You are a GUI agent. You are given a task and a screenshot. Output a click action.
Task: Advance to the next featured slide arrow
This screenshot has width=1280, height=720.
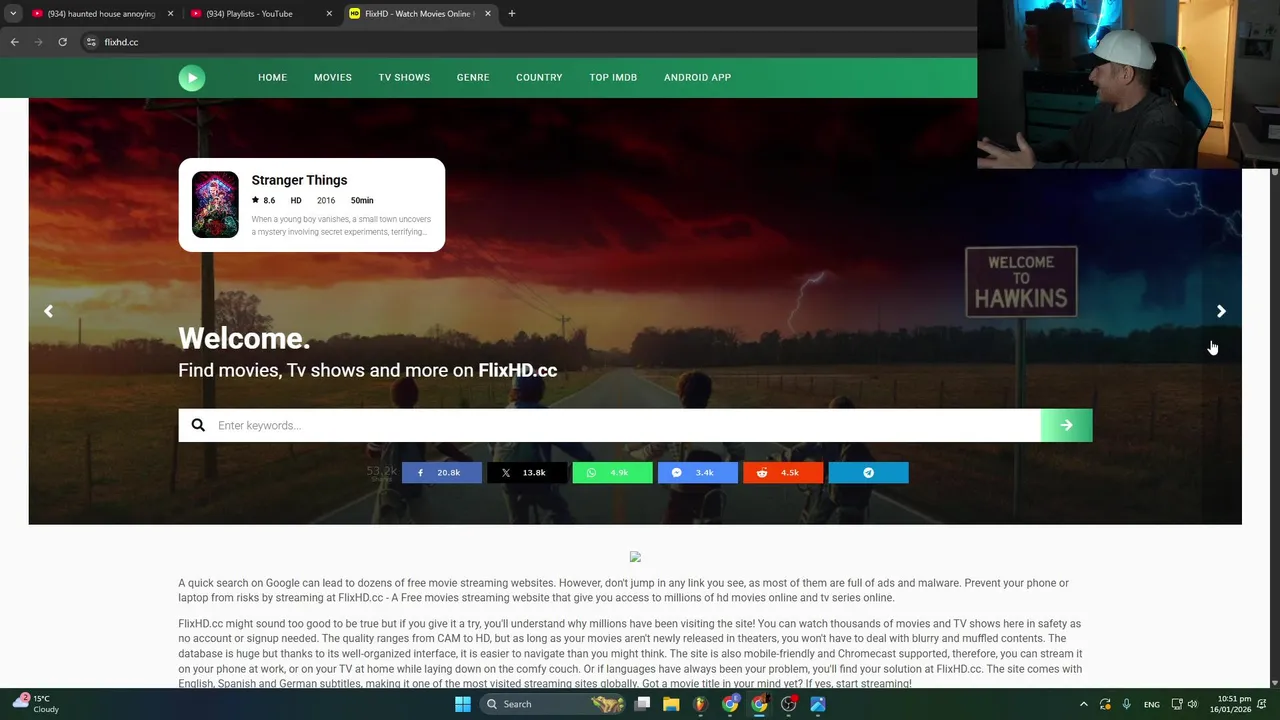click(x=1221, y=311)
